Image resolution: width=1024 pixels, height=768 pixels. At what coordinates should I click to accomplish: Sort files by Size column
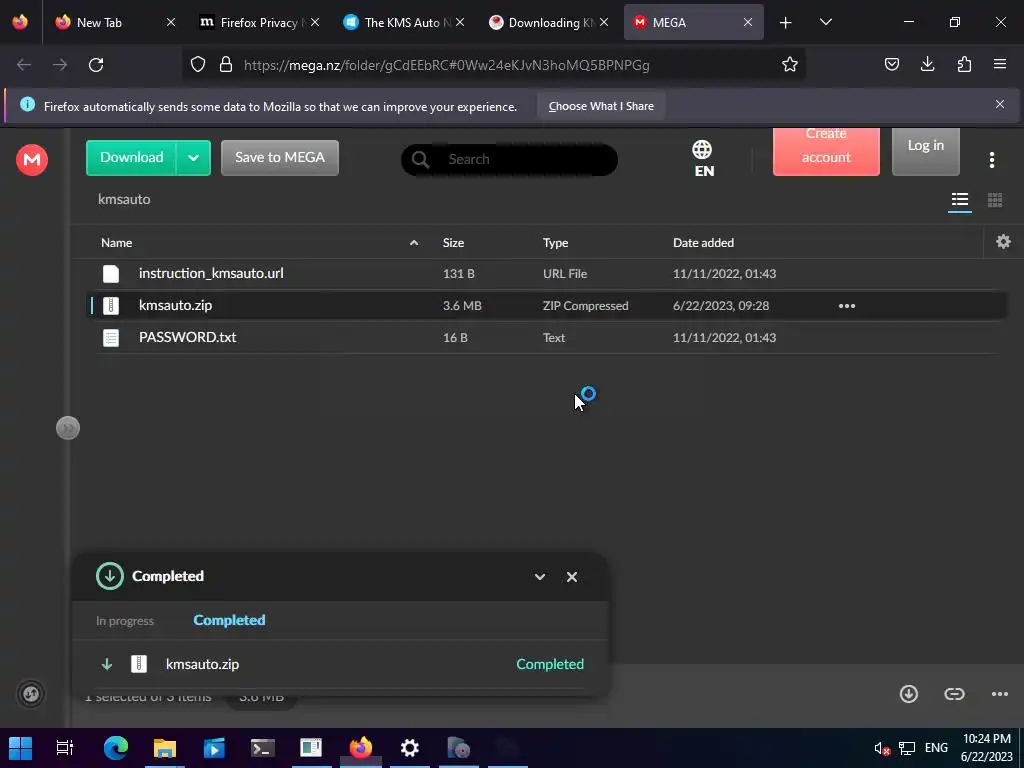pyautogui.click(x=453, y=243)
